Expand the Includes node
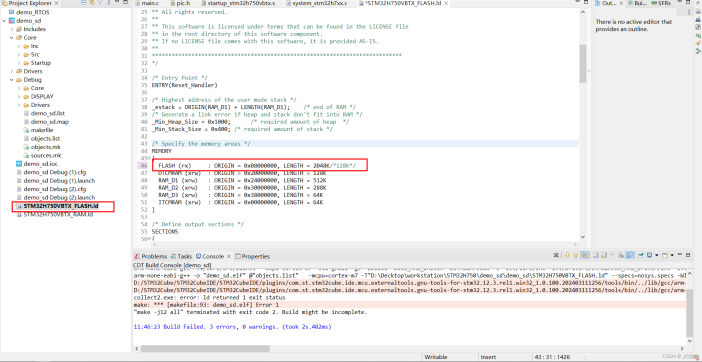702x362 pixels. (12, 29)
